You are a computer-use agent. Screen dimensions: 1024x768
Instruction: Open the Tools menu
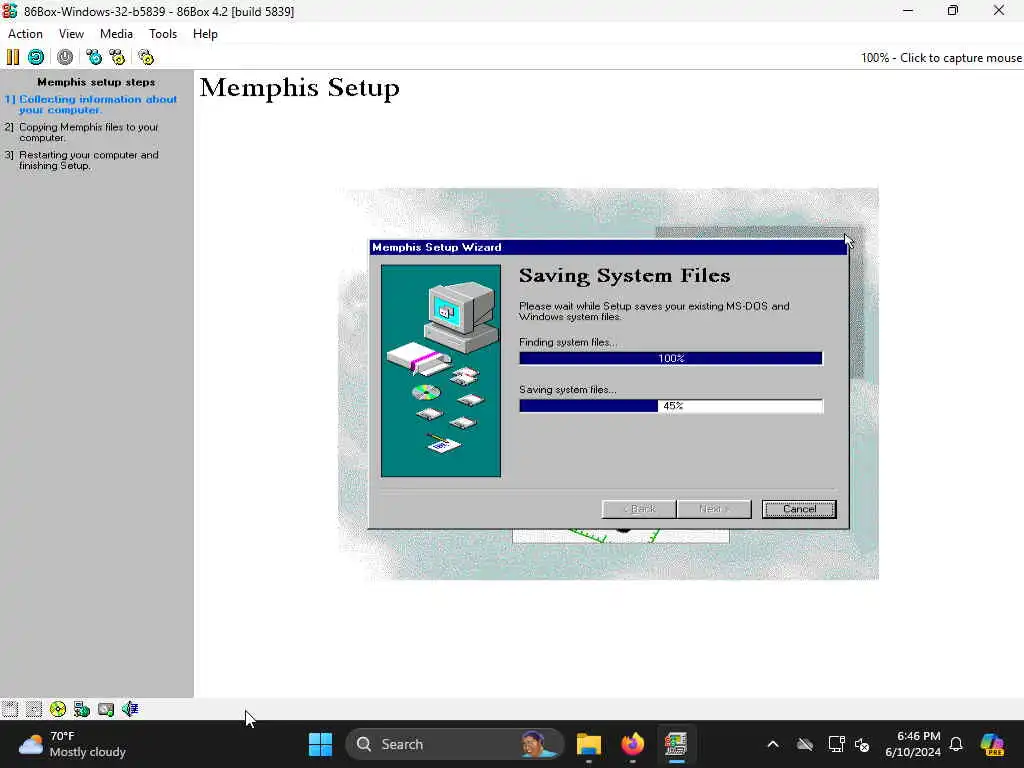163,34
